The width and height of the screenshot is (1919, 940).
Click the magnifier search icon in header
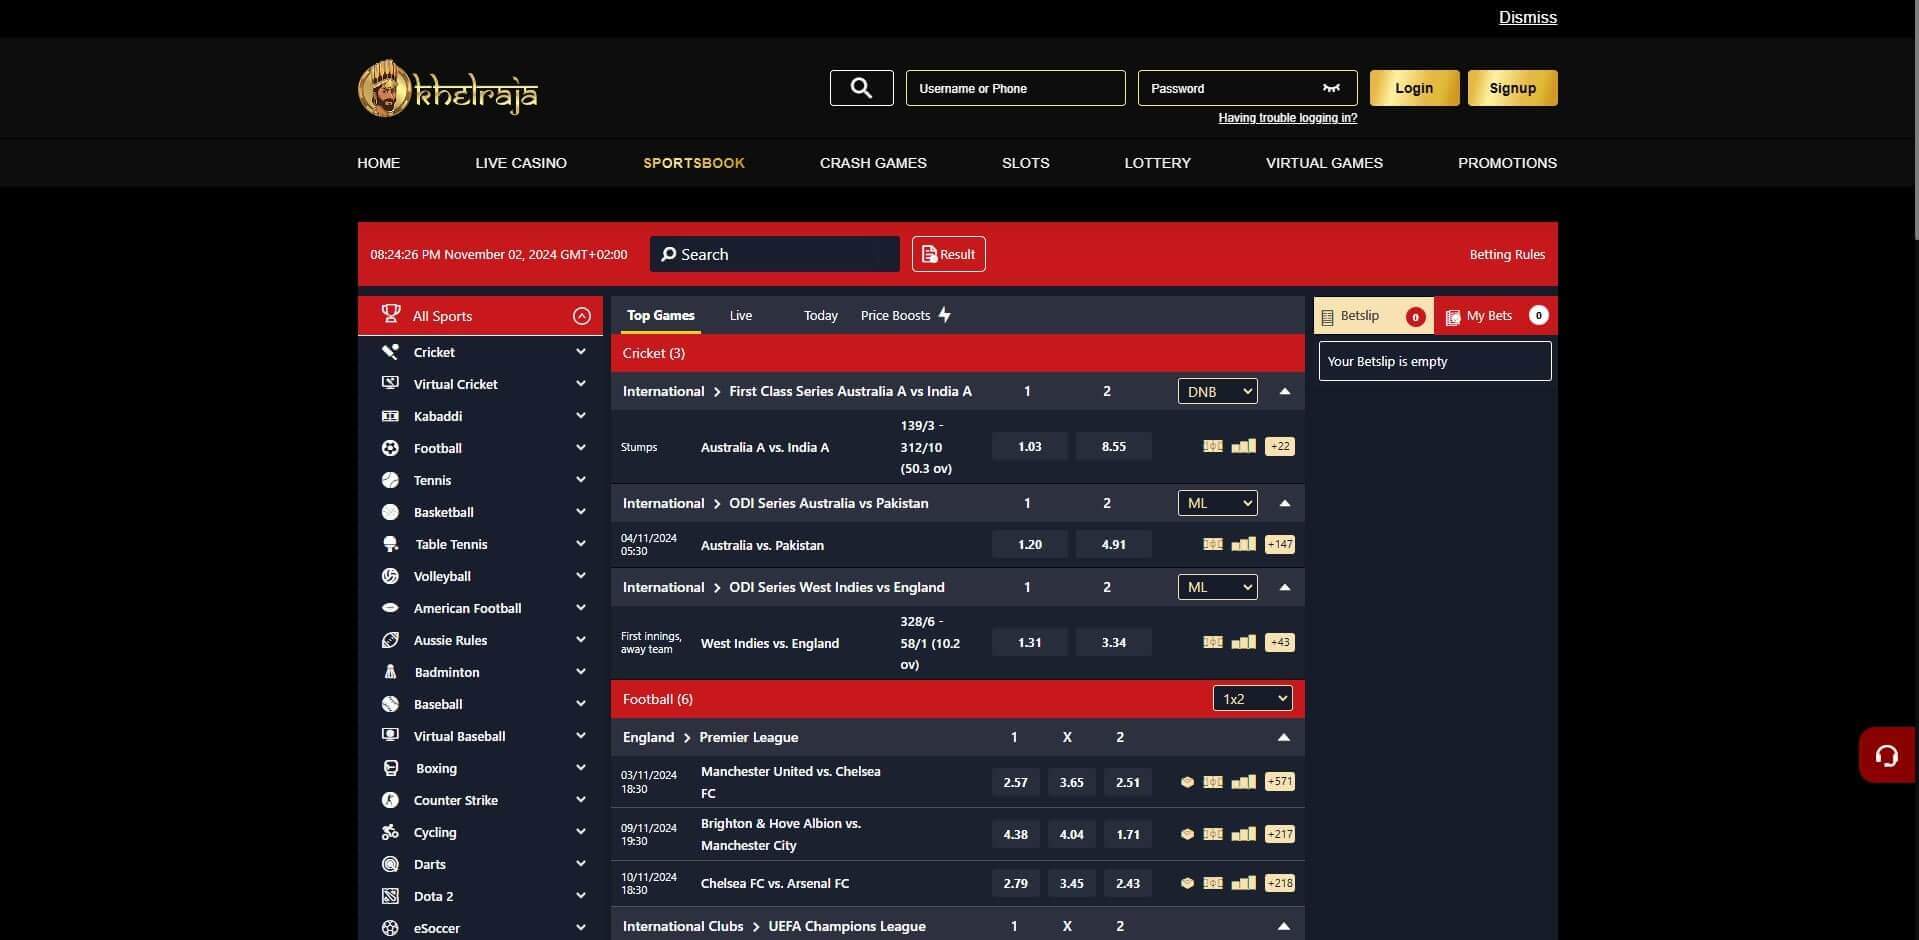[861, 88]
